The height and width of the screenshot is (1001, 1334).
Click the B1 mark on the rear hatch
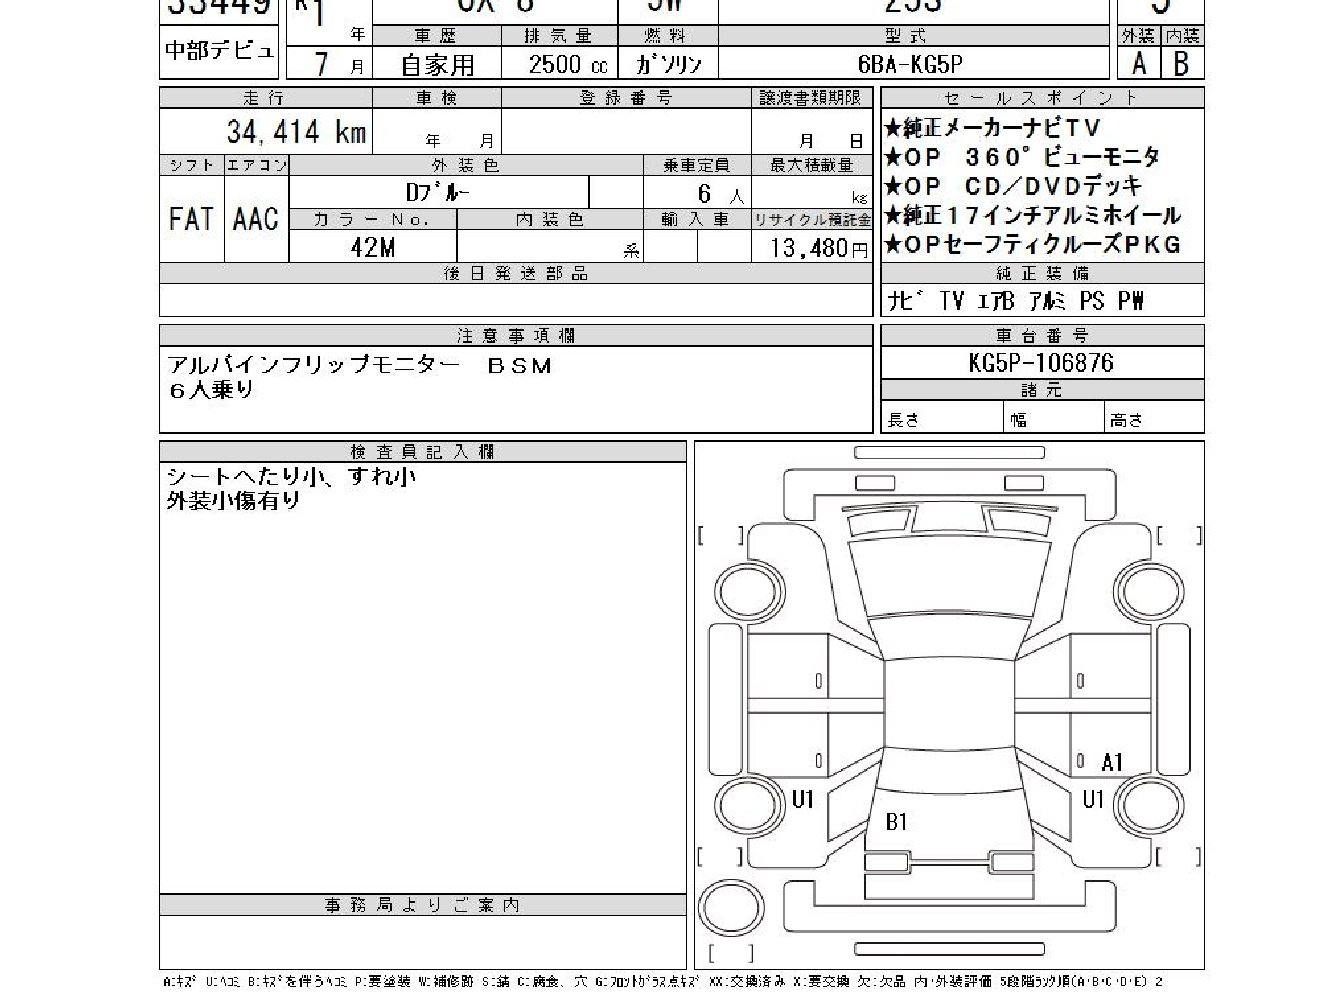click(897, 822)
